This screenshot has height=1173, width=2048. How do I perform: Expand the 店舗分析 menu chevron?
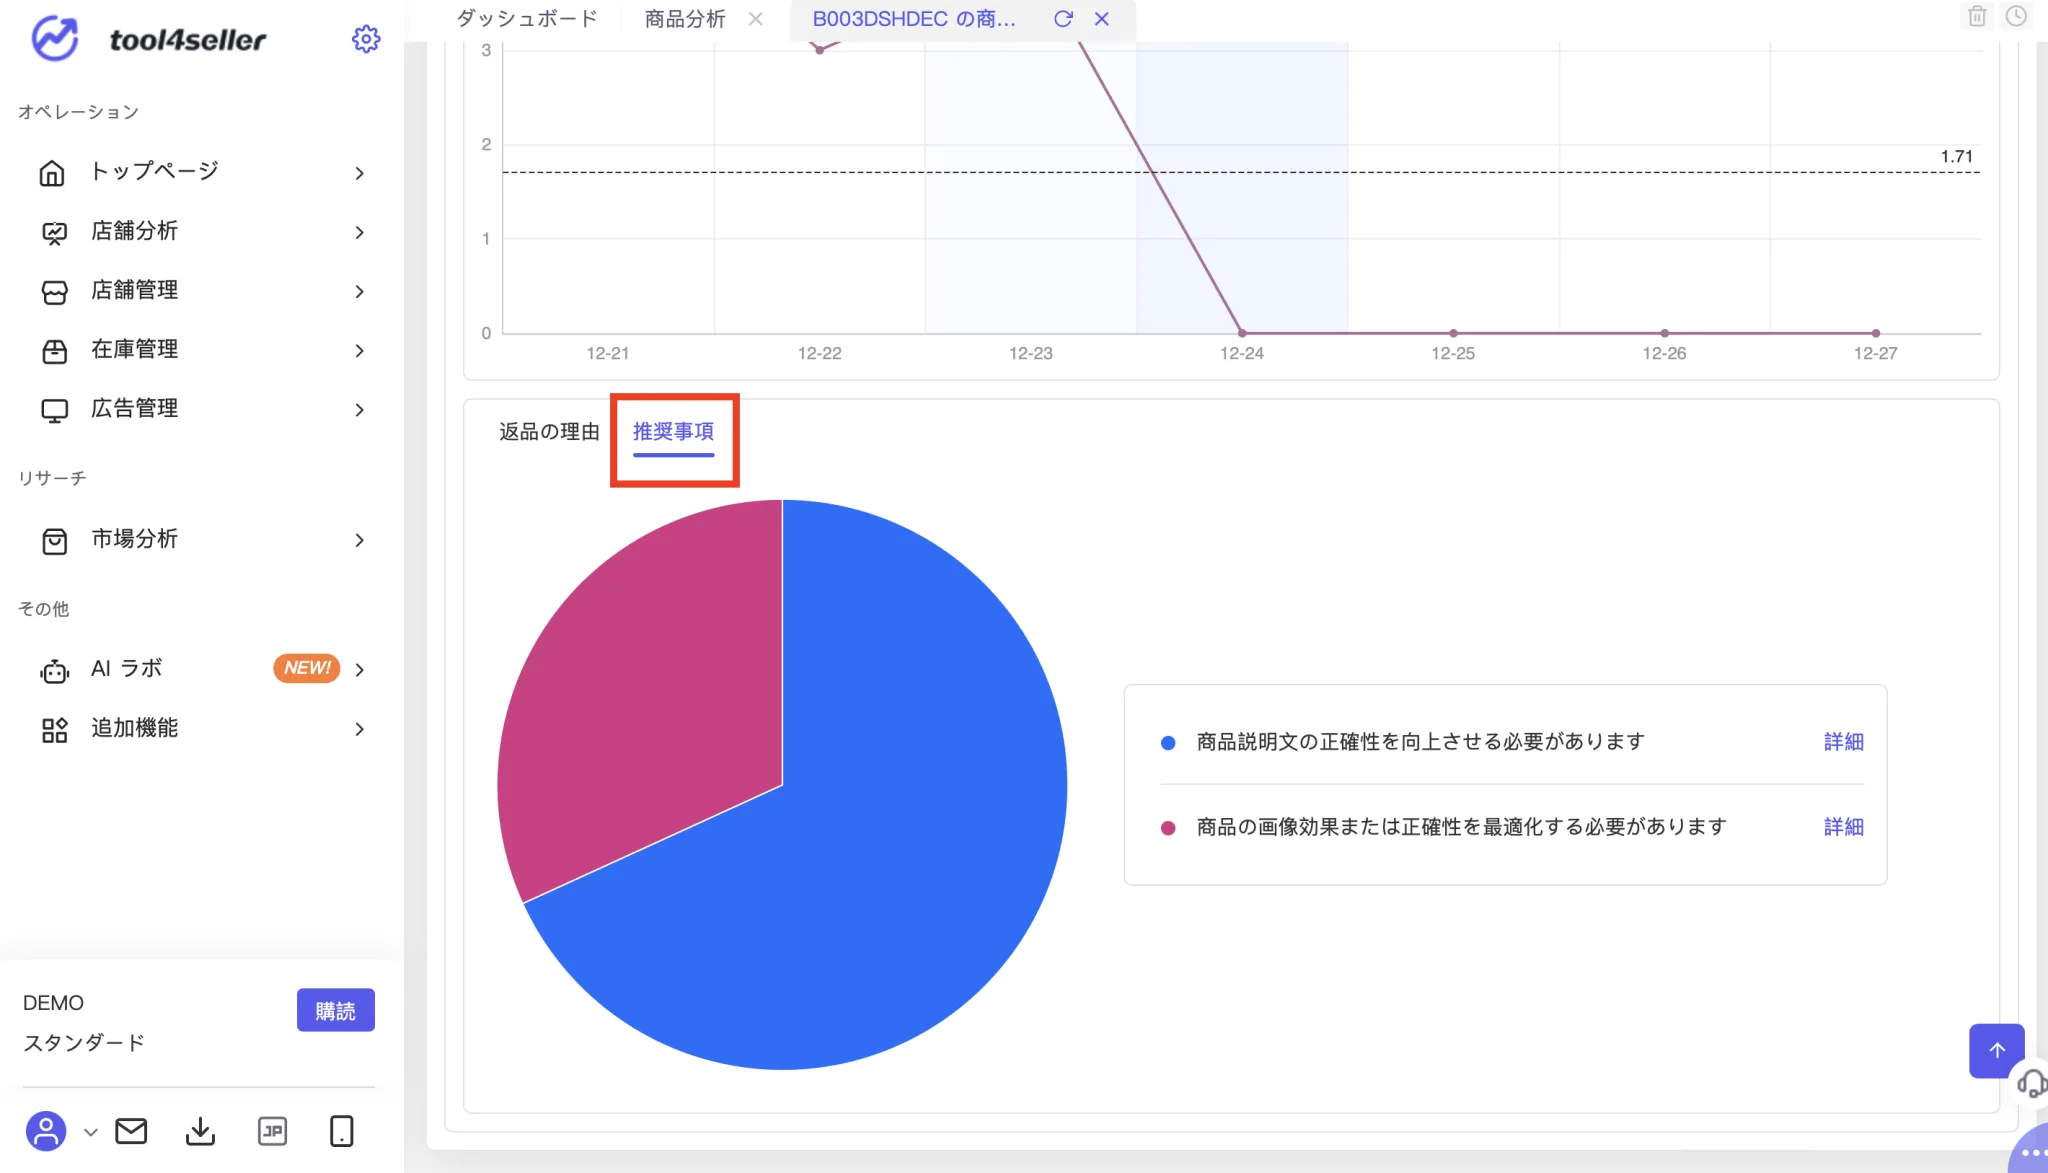(x=360, y=232)
